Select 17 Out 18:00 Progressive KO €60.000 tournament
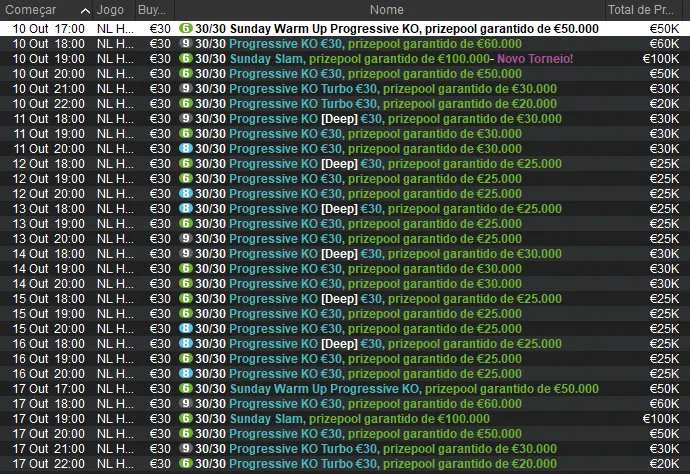 click(345, 403)
